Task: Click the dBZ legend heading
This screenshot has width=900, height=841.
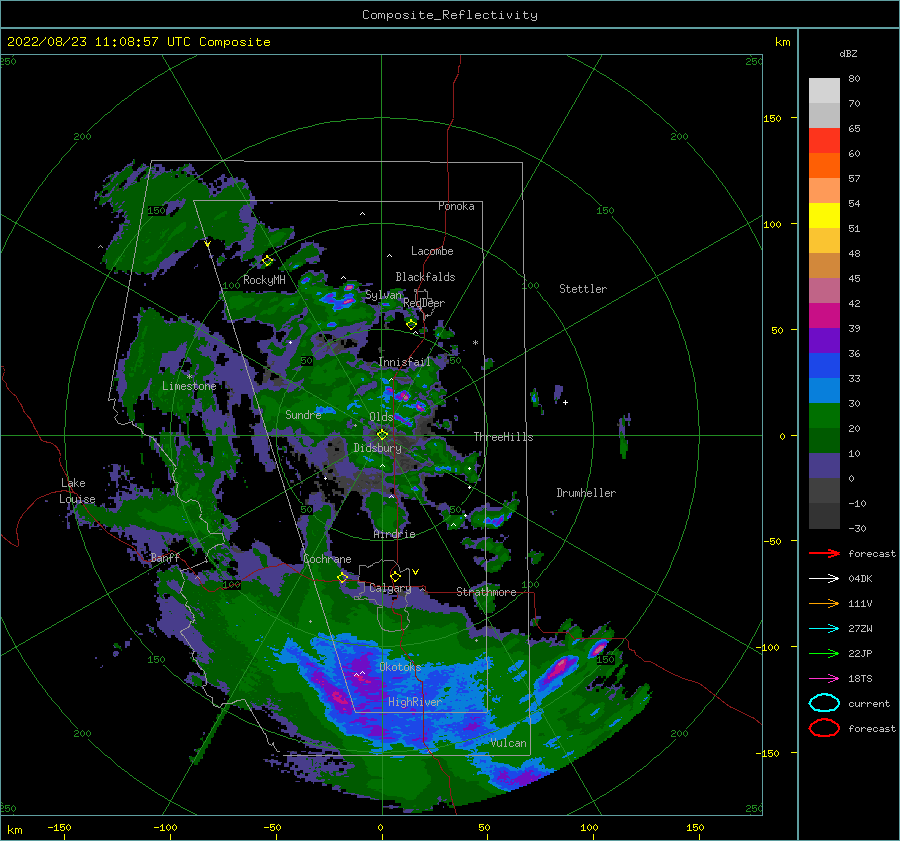Action: 848,53
